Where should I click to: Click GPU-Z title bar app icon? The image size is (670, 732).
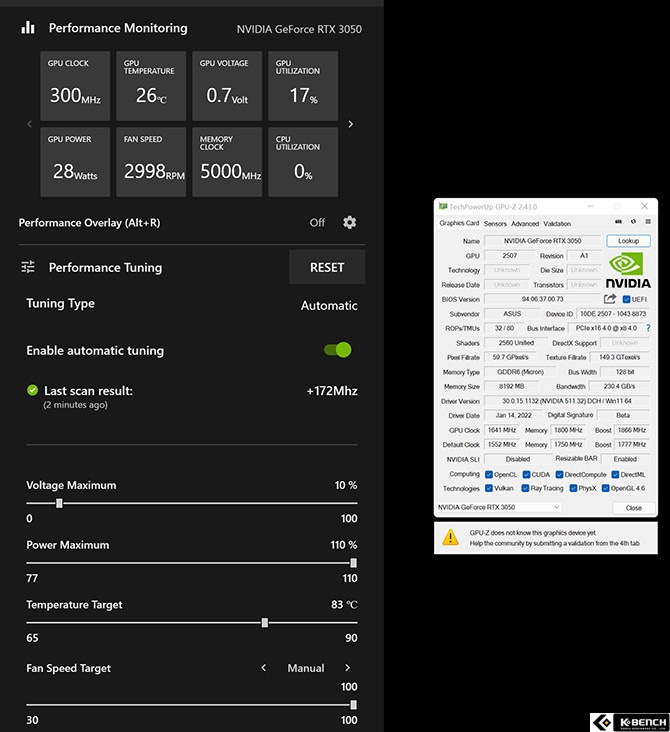coord(443,206)
